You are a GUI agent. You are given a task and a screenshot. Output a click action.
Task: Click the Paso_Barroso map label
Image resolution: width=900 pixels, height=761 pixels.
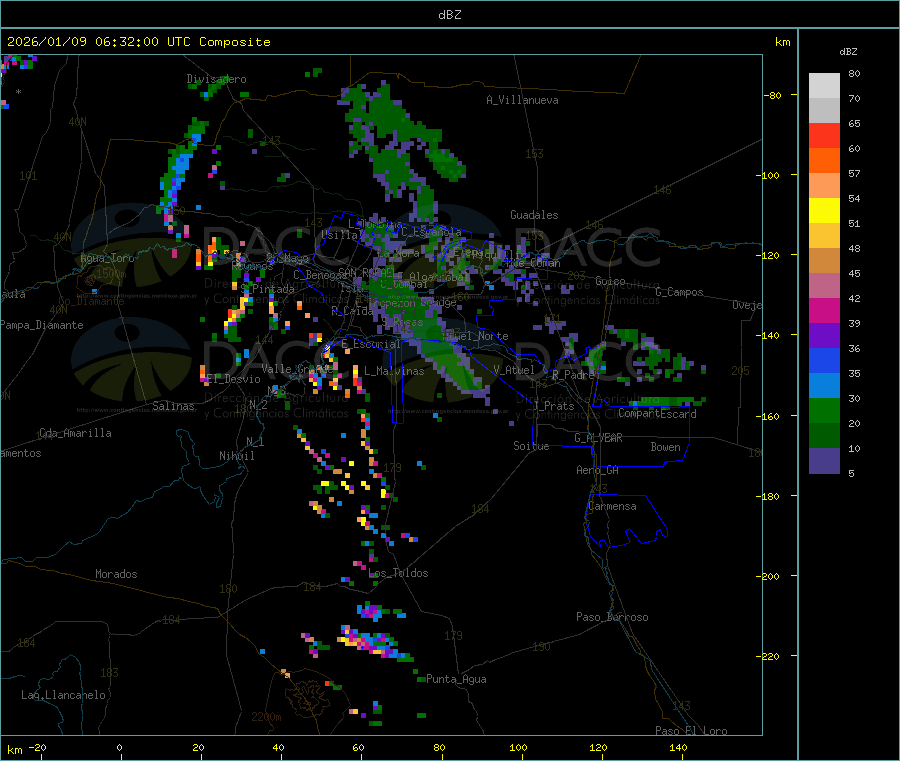point(612,617)
